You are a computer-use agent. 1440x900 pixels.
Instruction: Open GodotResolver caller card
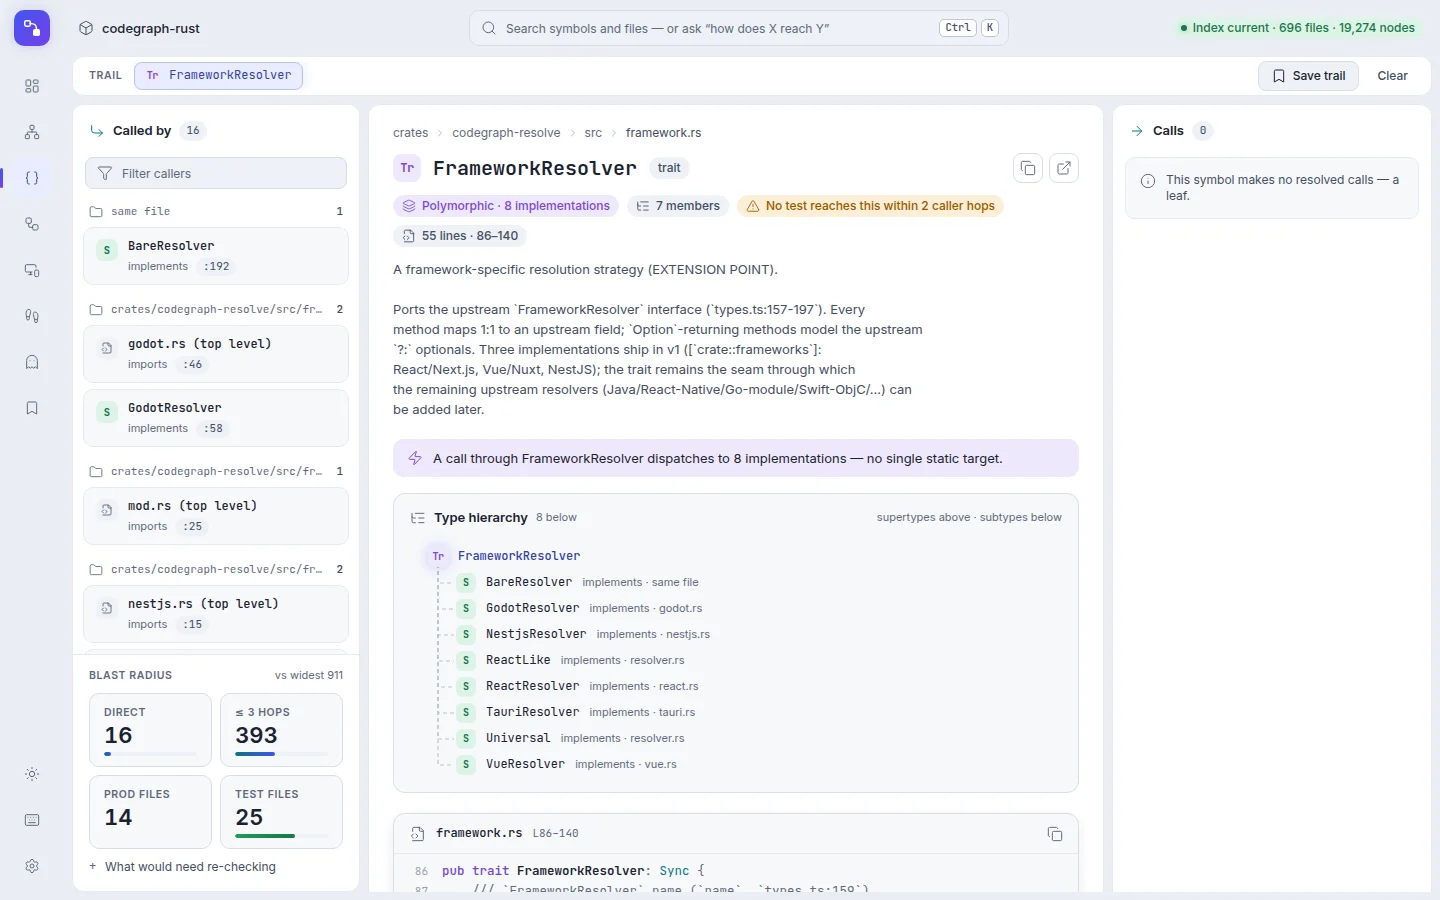point(216,418)
